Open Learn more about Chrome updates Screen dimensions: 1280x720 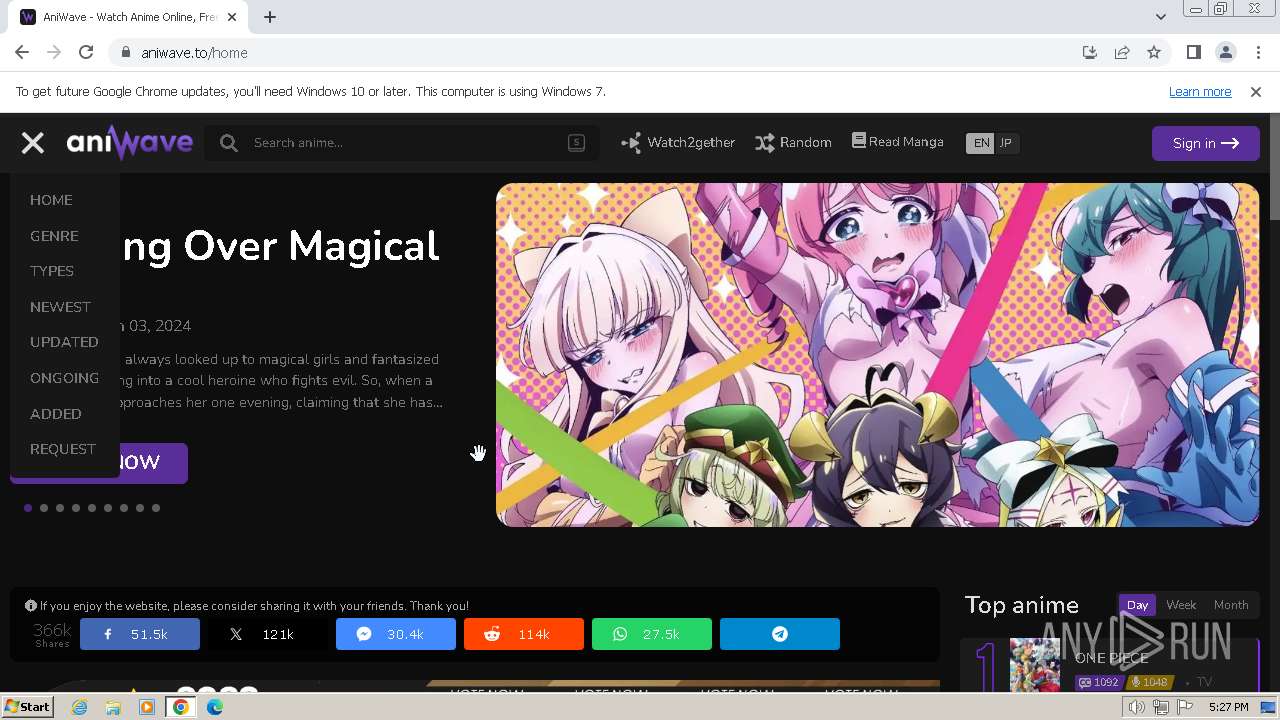tap(1200, 92)
